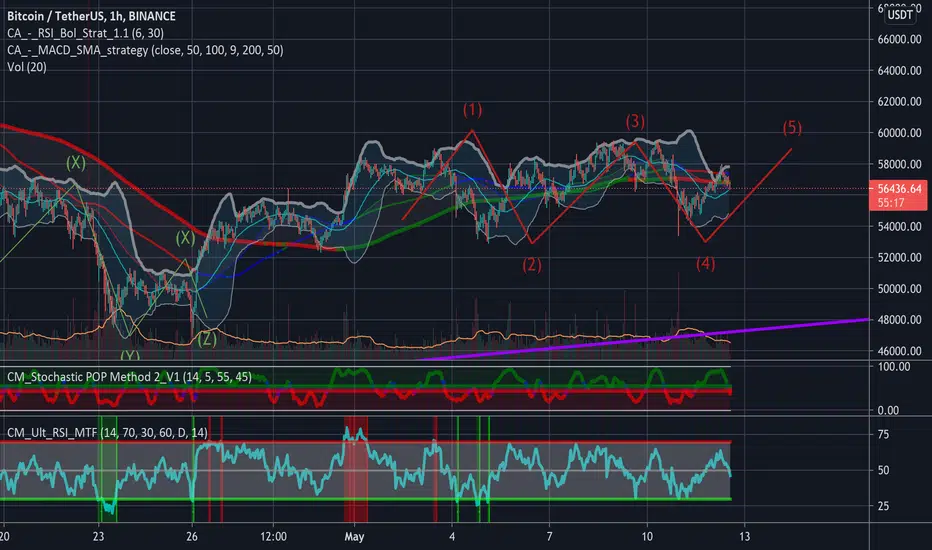Screen dimensions: 932x550
Task: Click the 60000.00 price axis label
Action: 899,133
